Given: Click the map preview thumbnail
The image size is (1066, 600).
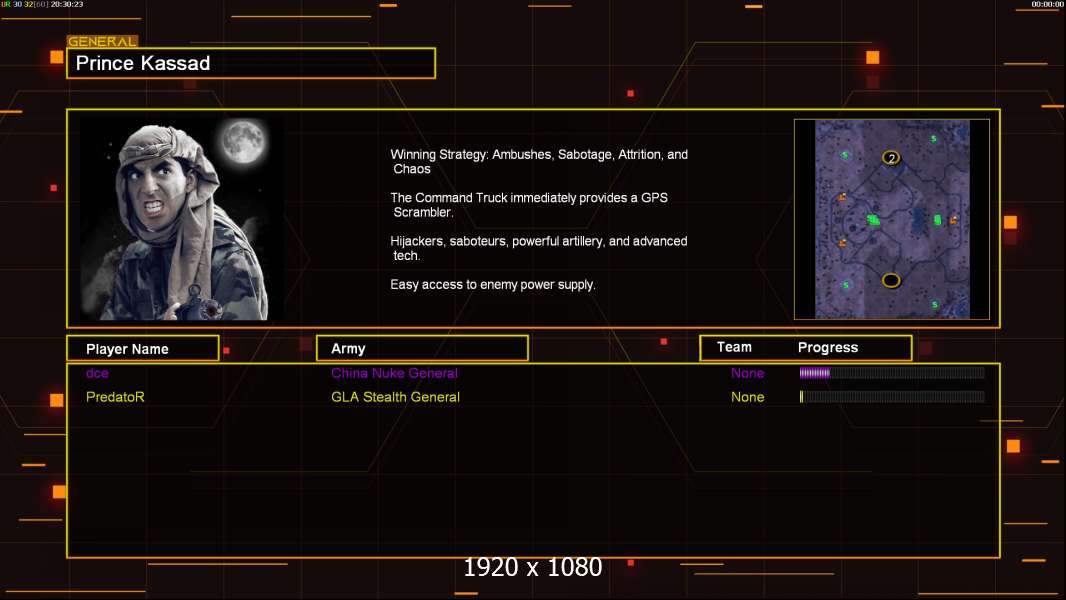Looking at the screenshot, I should [x=891, y=219].
